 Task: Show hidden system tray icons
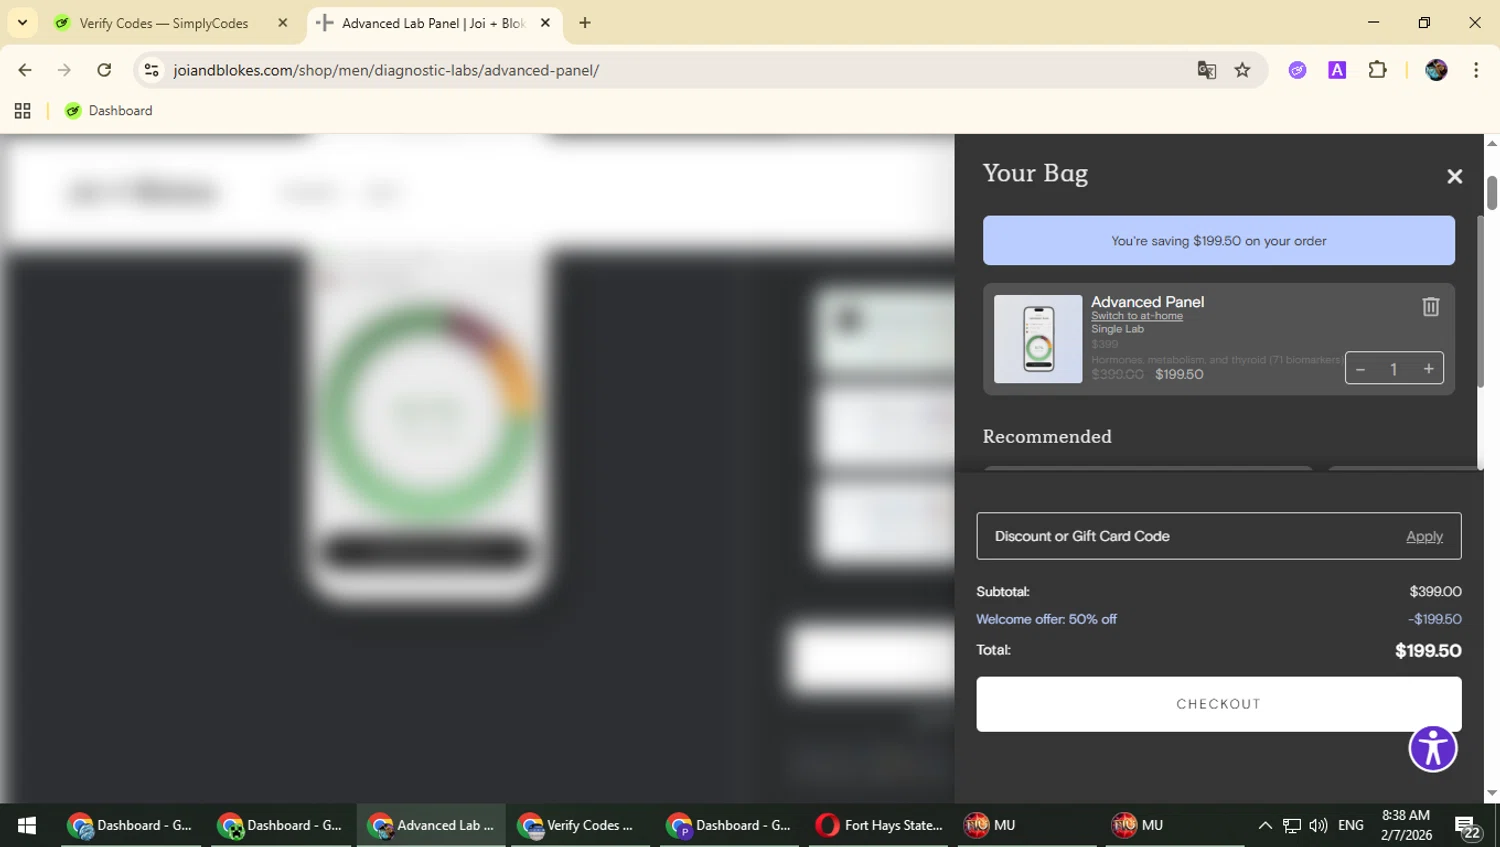click(x=1265, y=825)
